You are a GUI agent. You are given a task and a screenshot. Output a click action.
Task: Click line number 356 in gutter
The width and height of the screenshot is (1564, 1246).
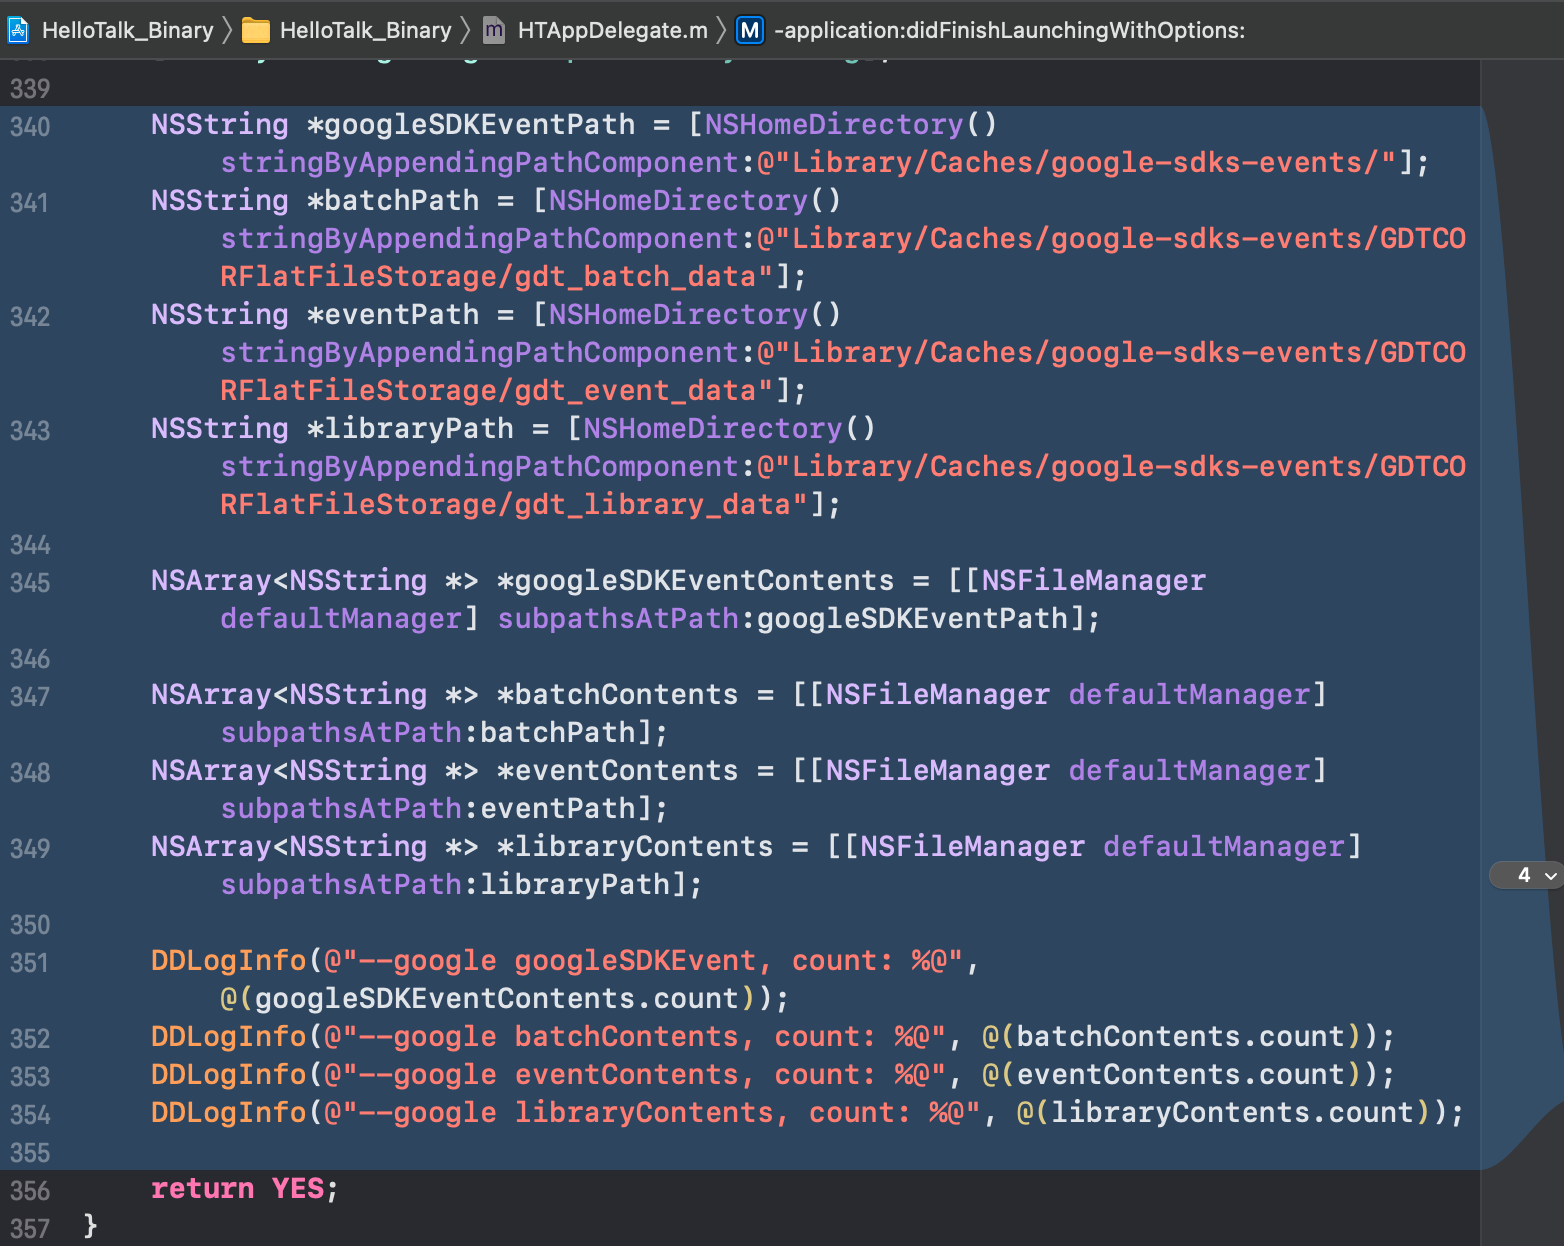point(30,1191)
